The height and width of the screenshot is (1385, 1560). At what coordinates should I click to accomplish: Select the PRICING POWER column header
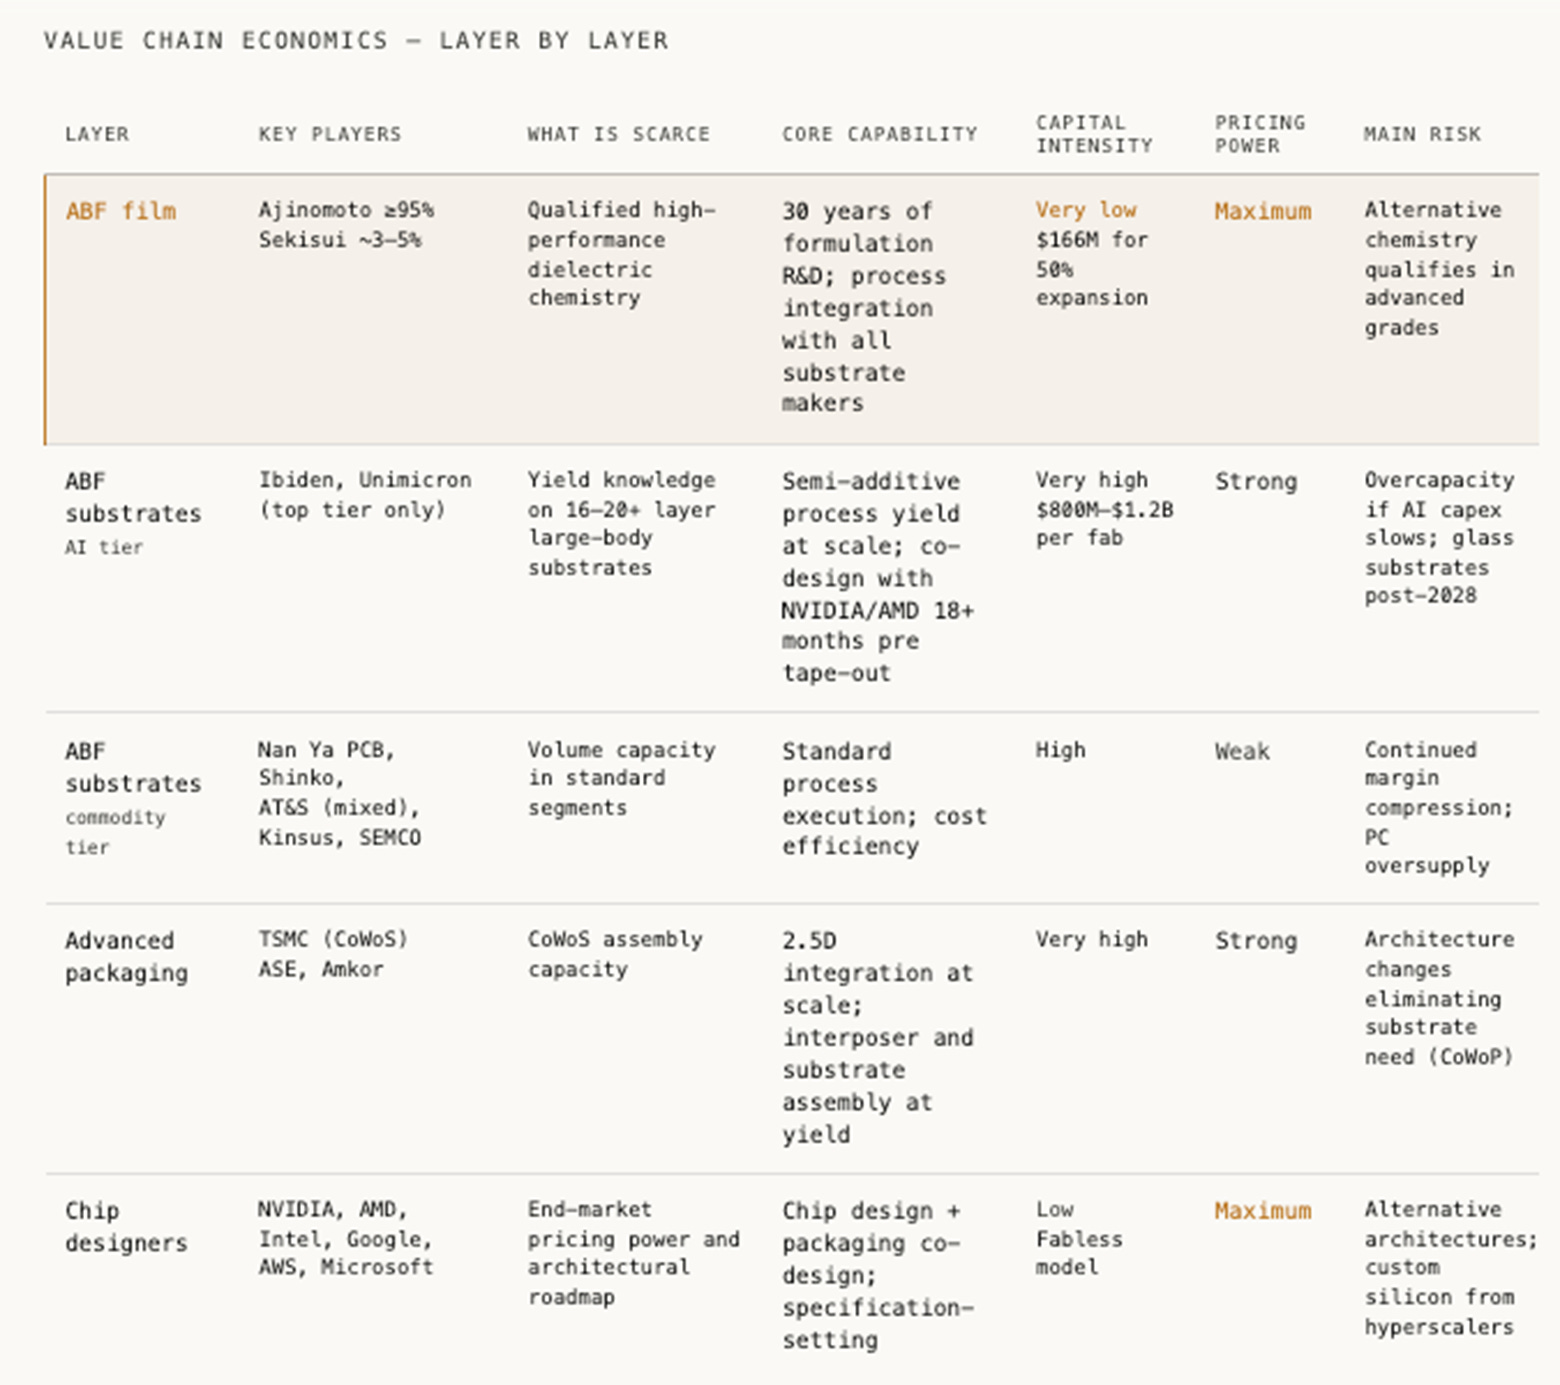(1260, 134)
